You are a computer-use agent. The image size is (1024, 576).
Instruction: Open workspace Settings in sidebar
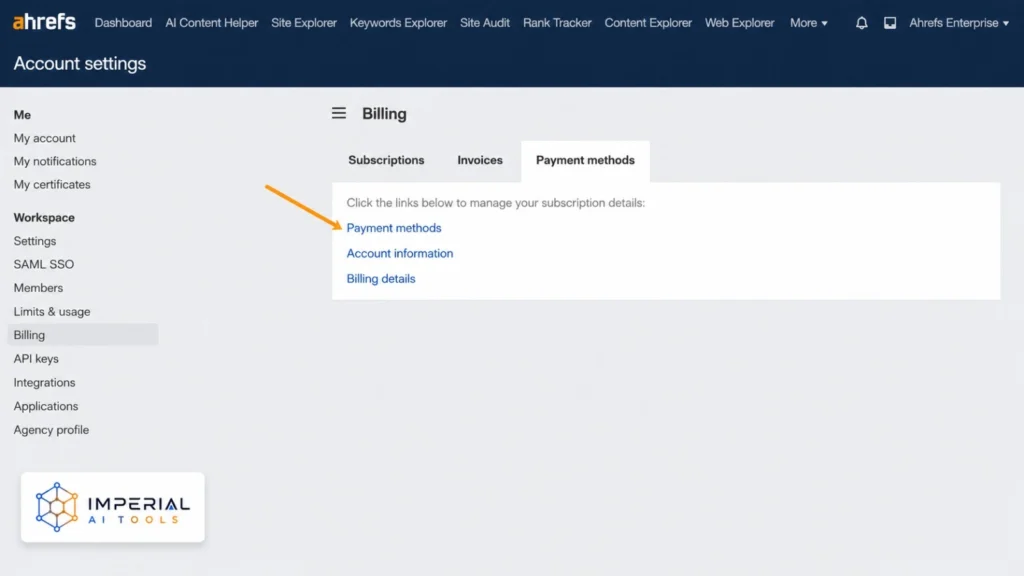35,241
